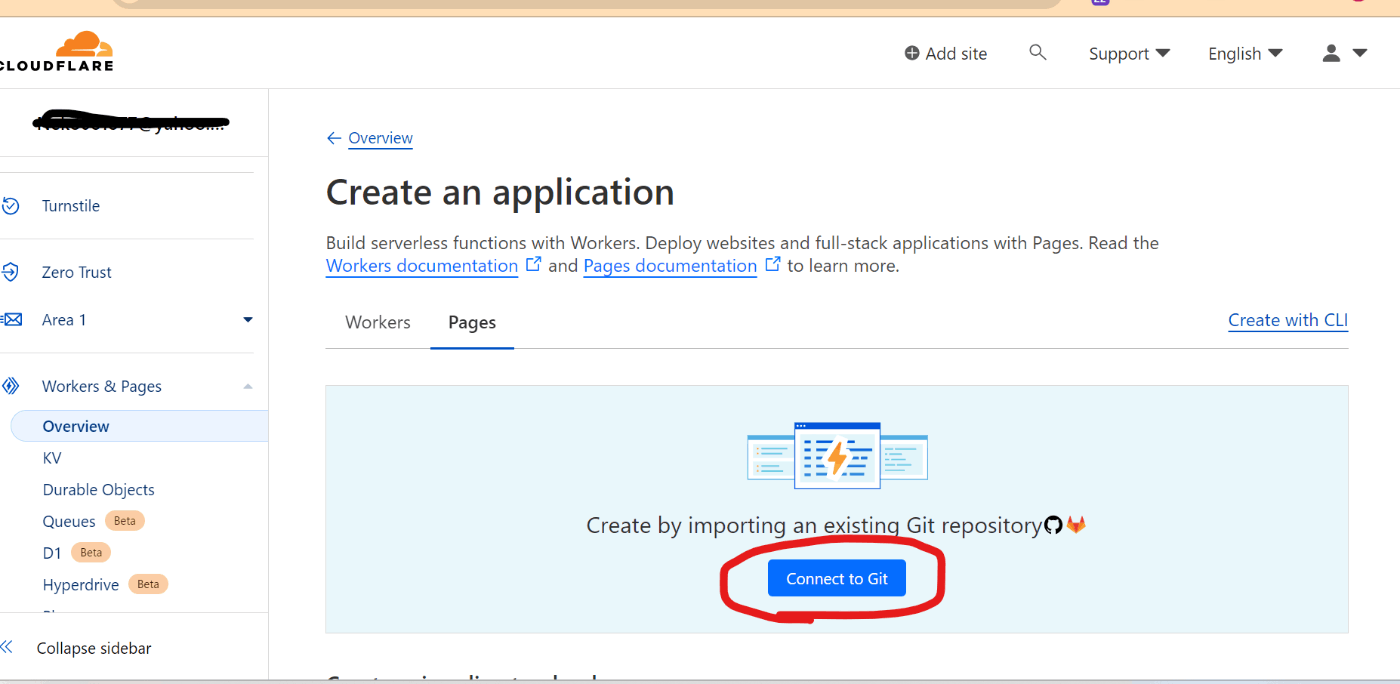Open Hyperdrive in the sidebar
The width and height of the screenshot is (1400, 684).
[x=81, y=585]
